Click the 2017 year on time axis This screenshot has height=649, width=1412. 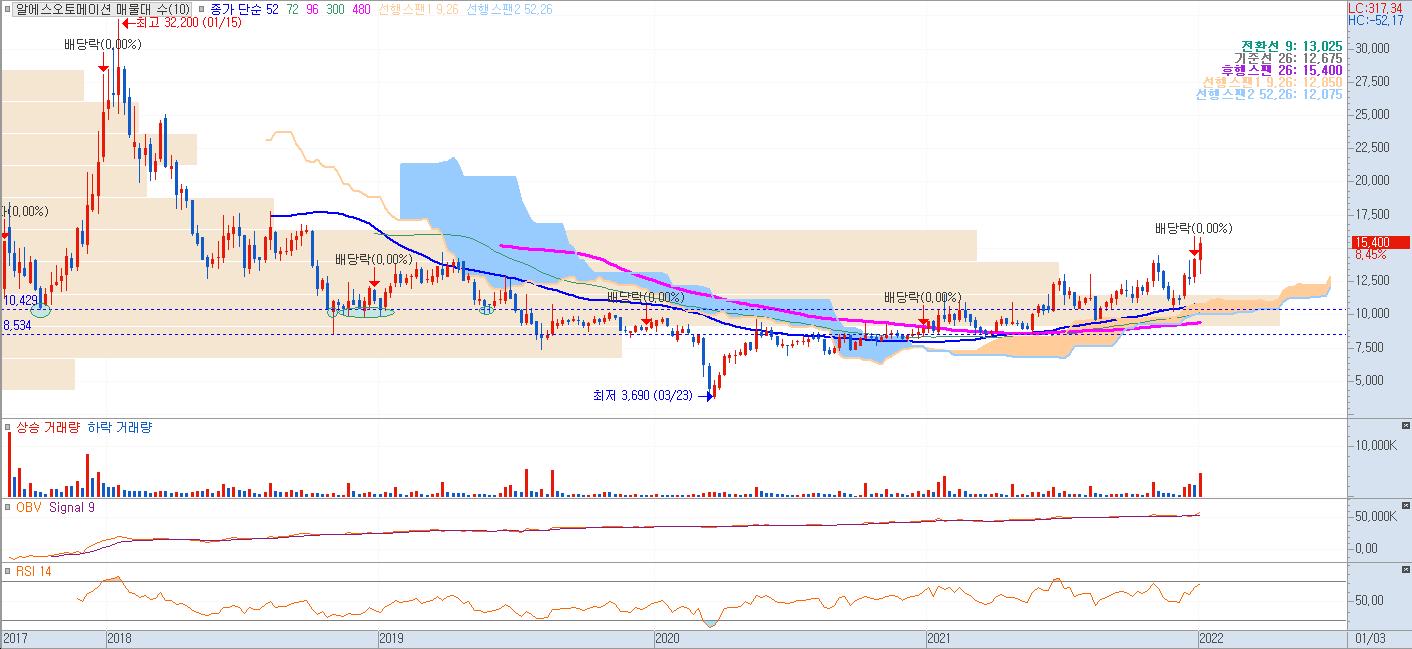click(x=15, y=637)
